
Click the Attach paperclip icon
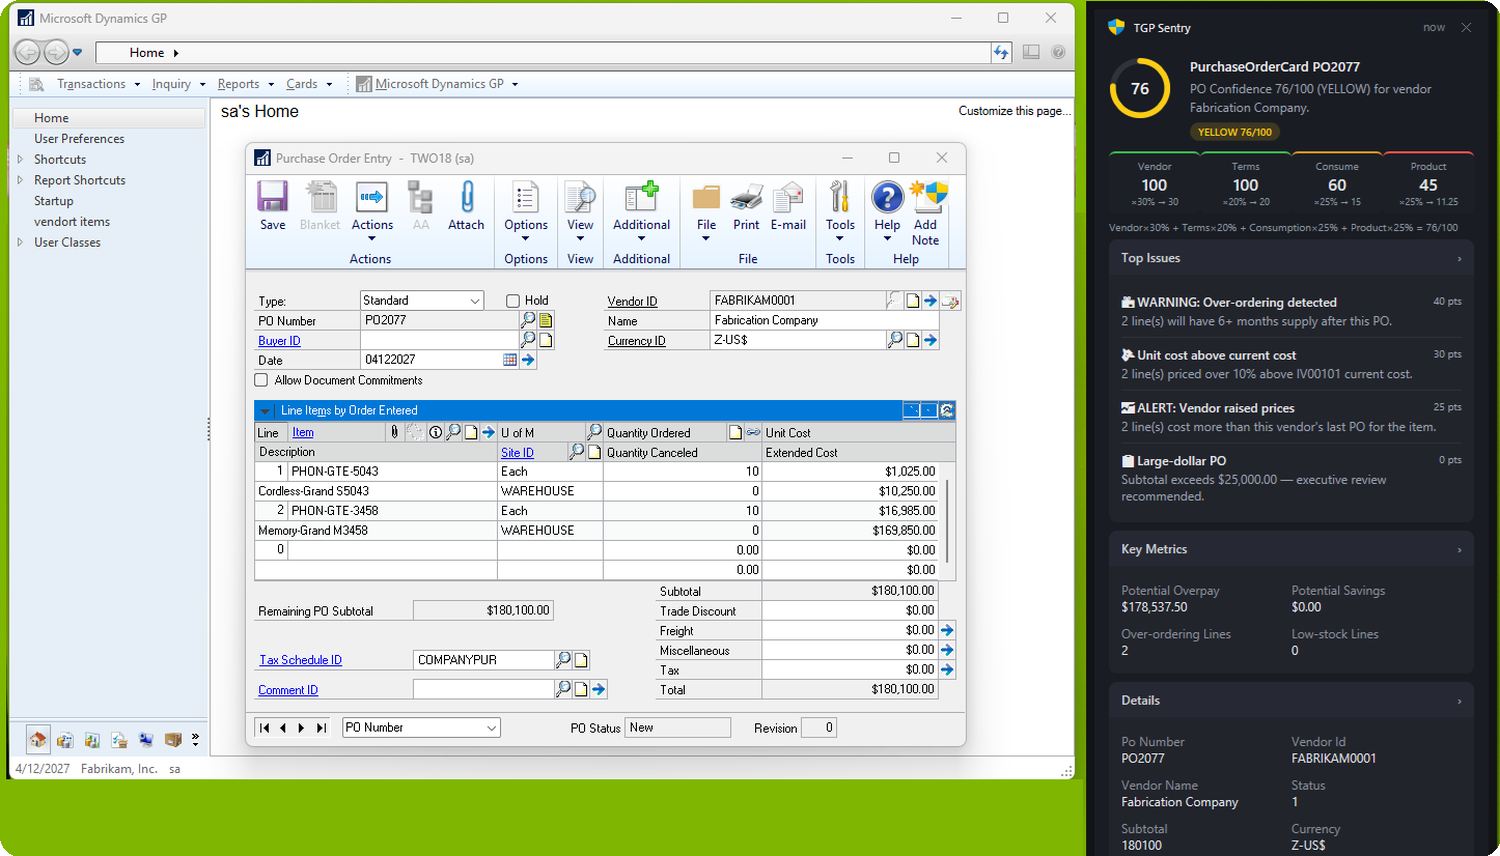[466, 197]
